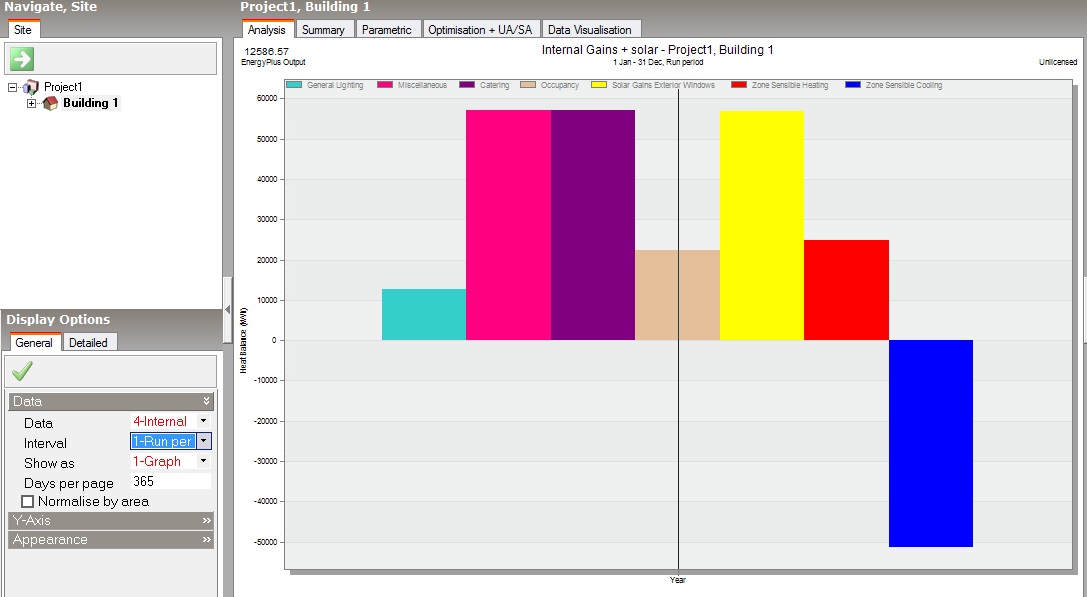Open the Data Visualisation tab

pos(589,30)
